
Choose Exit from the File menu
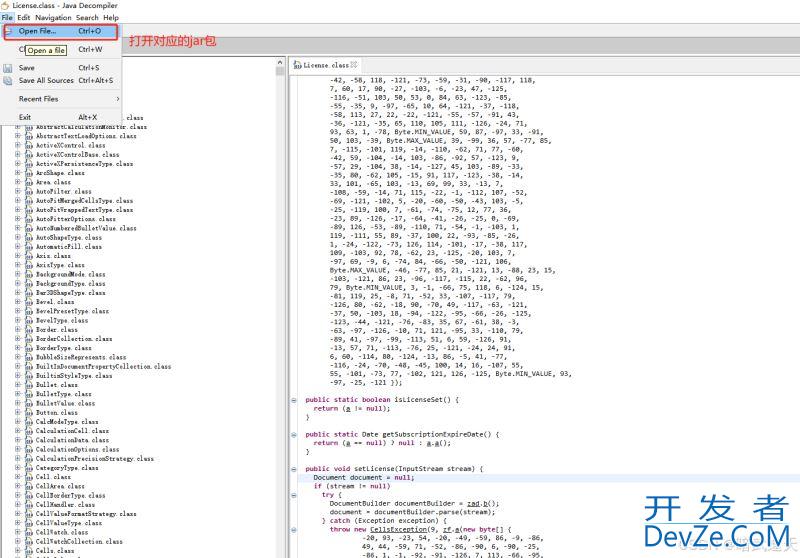61,117
